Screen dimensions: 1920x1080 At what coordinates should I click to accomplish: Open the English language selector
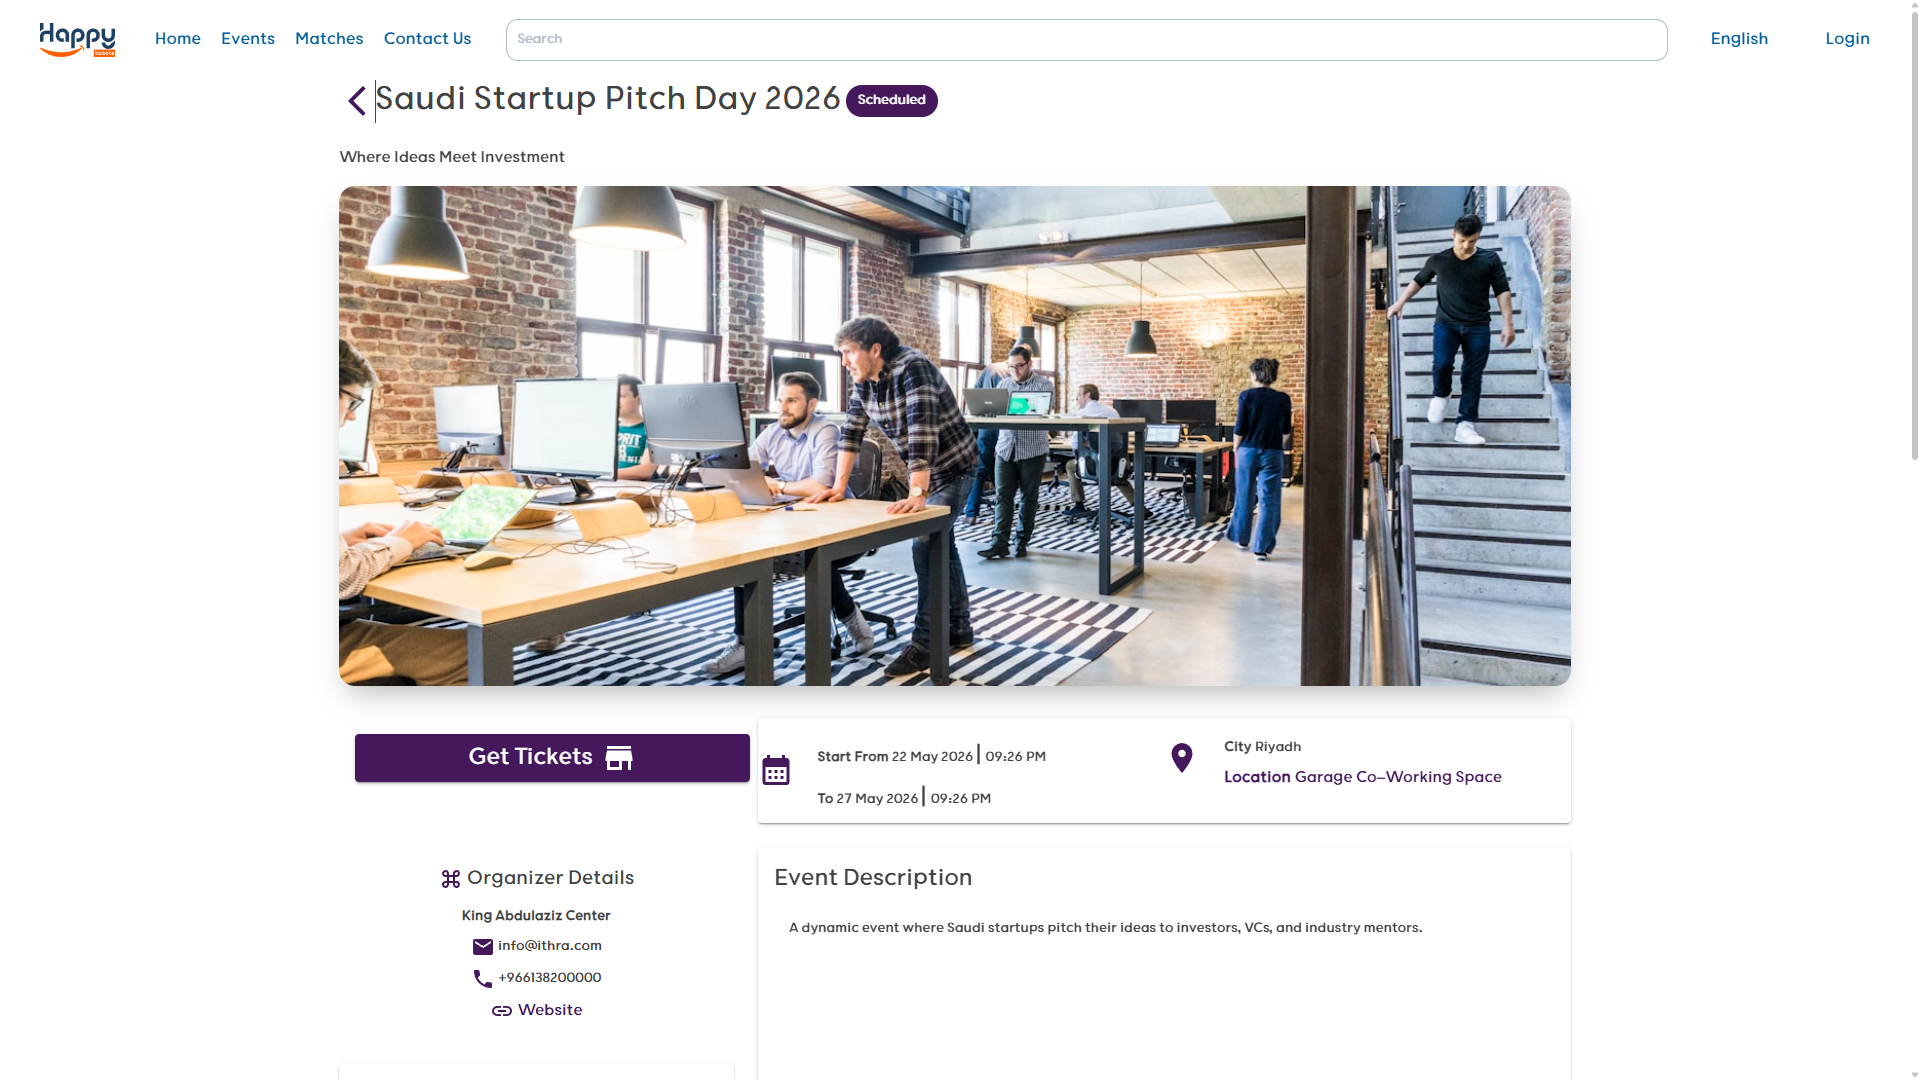[x=1739, y=39]
